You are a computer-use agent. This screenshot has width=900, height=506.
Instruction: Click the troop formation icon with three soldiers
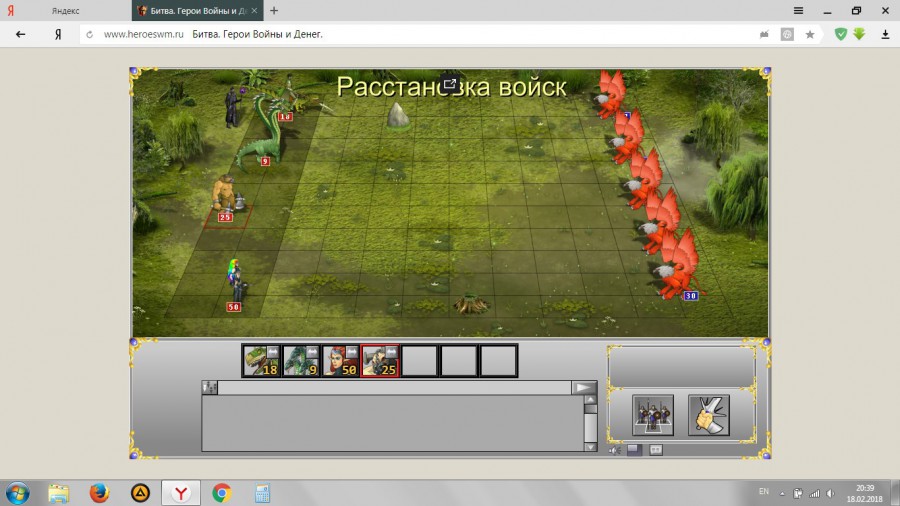coord(653,415)
